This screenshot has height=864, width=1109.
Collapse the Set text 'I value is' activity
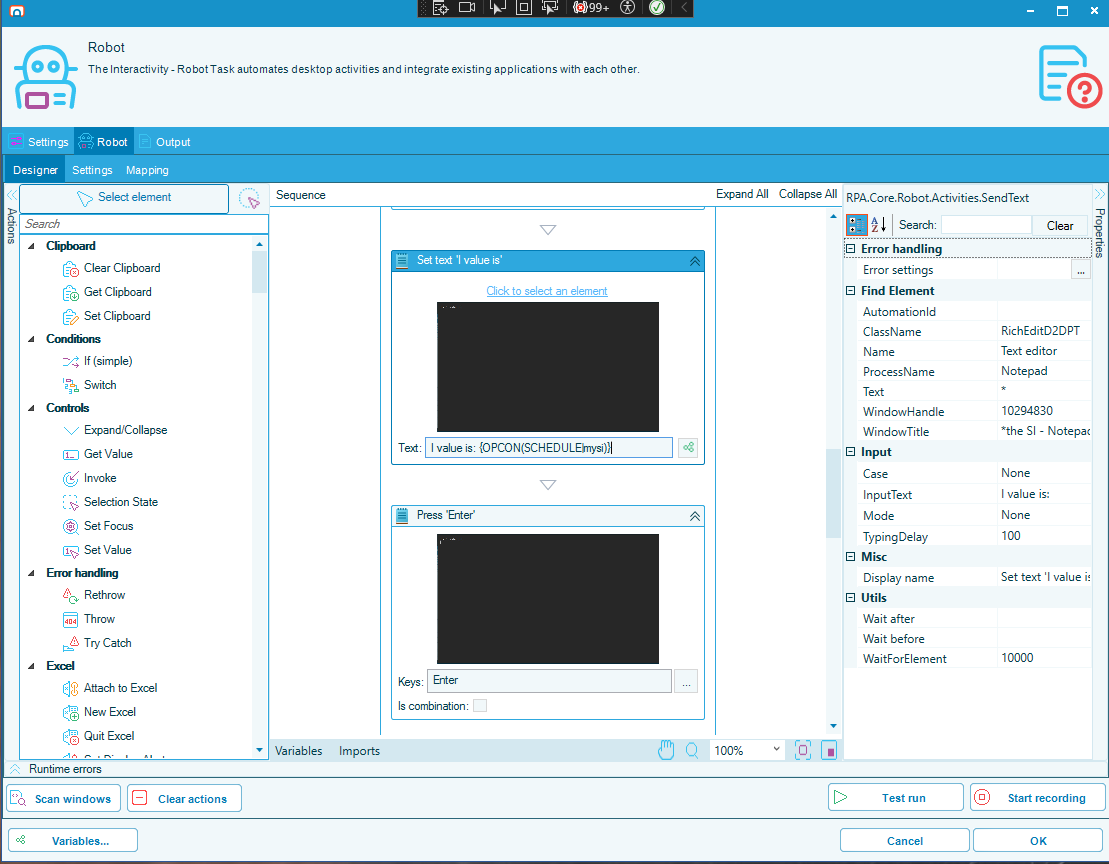tap(695, 261)
